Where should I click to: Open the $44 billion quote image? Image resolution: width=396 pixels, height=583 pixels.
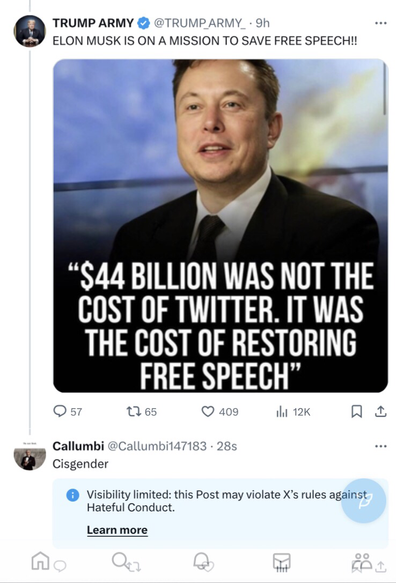[220, 226]
